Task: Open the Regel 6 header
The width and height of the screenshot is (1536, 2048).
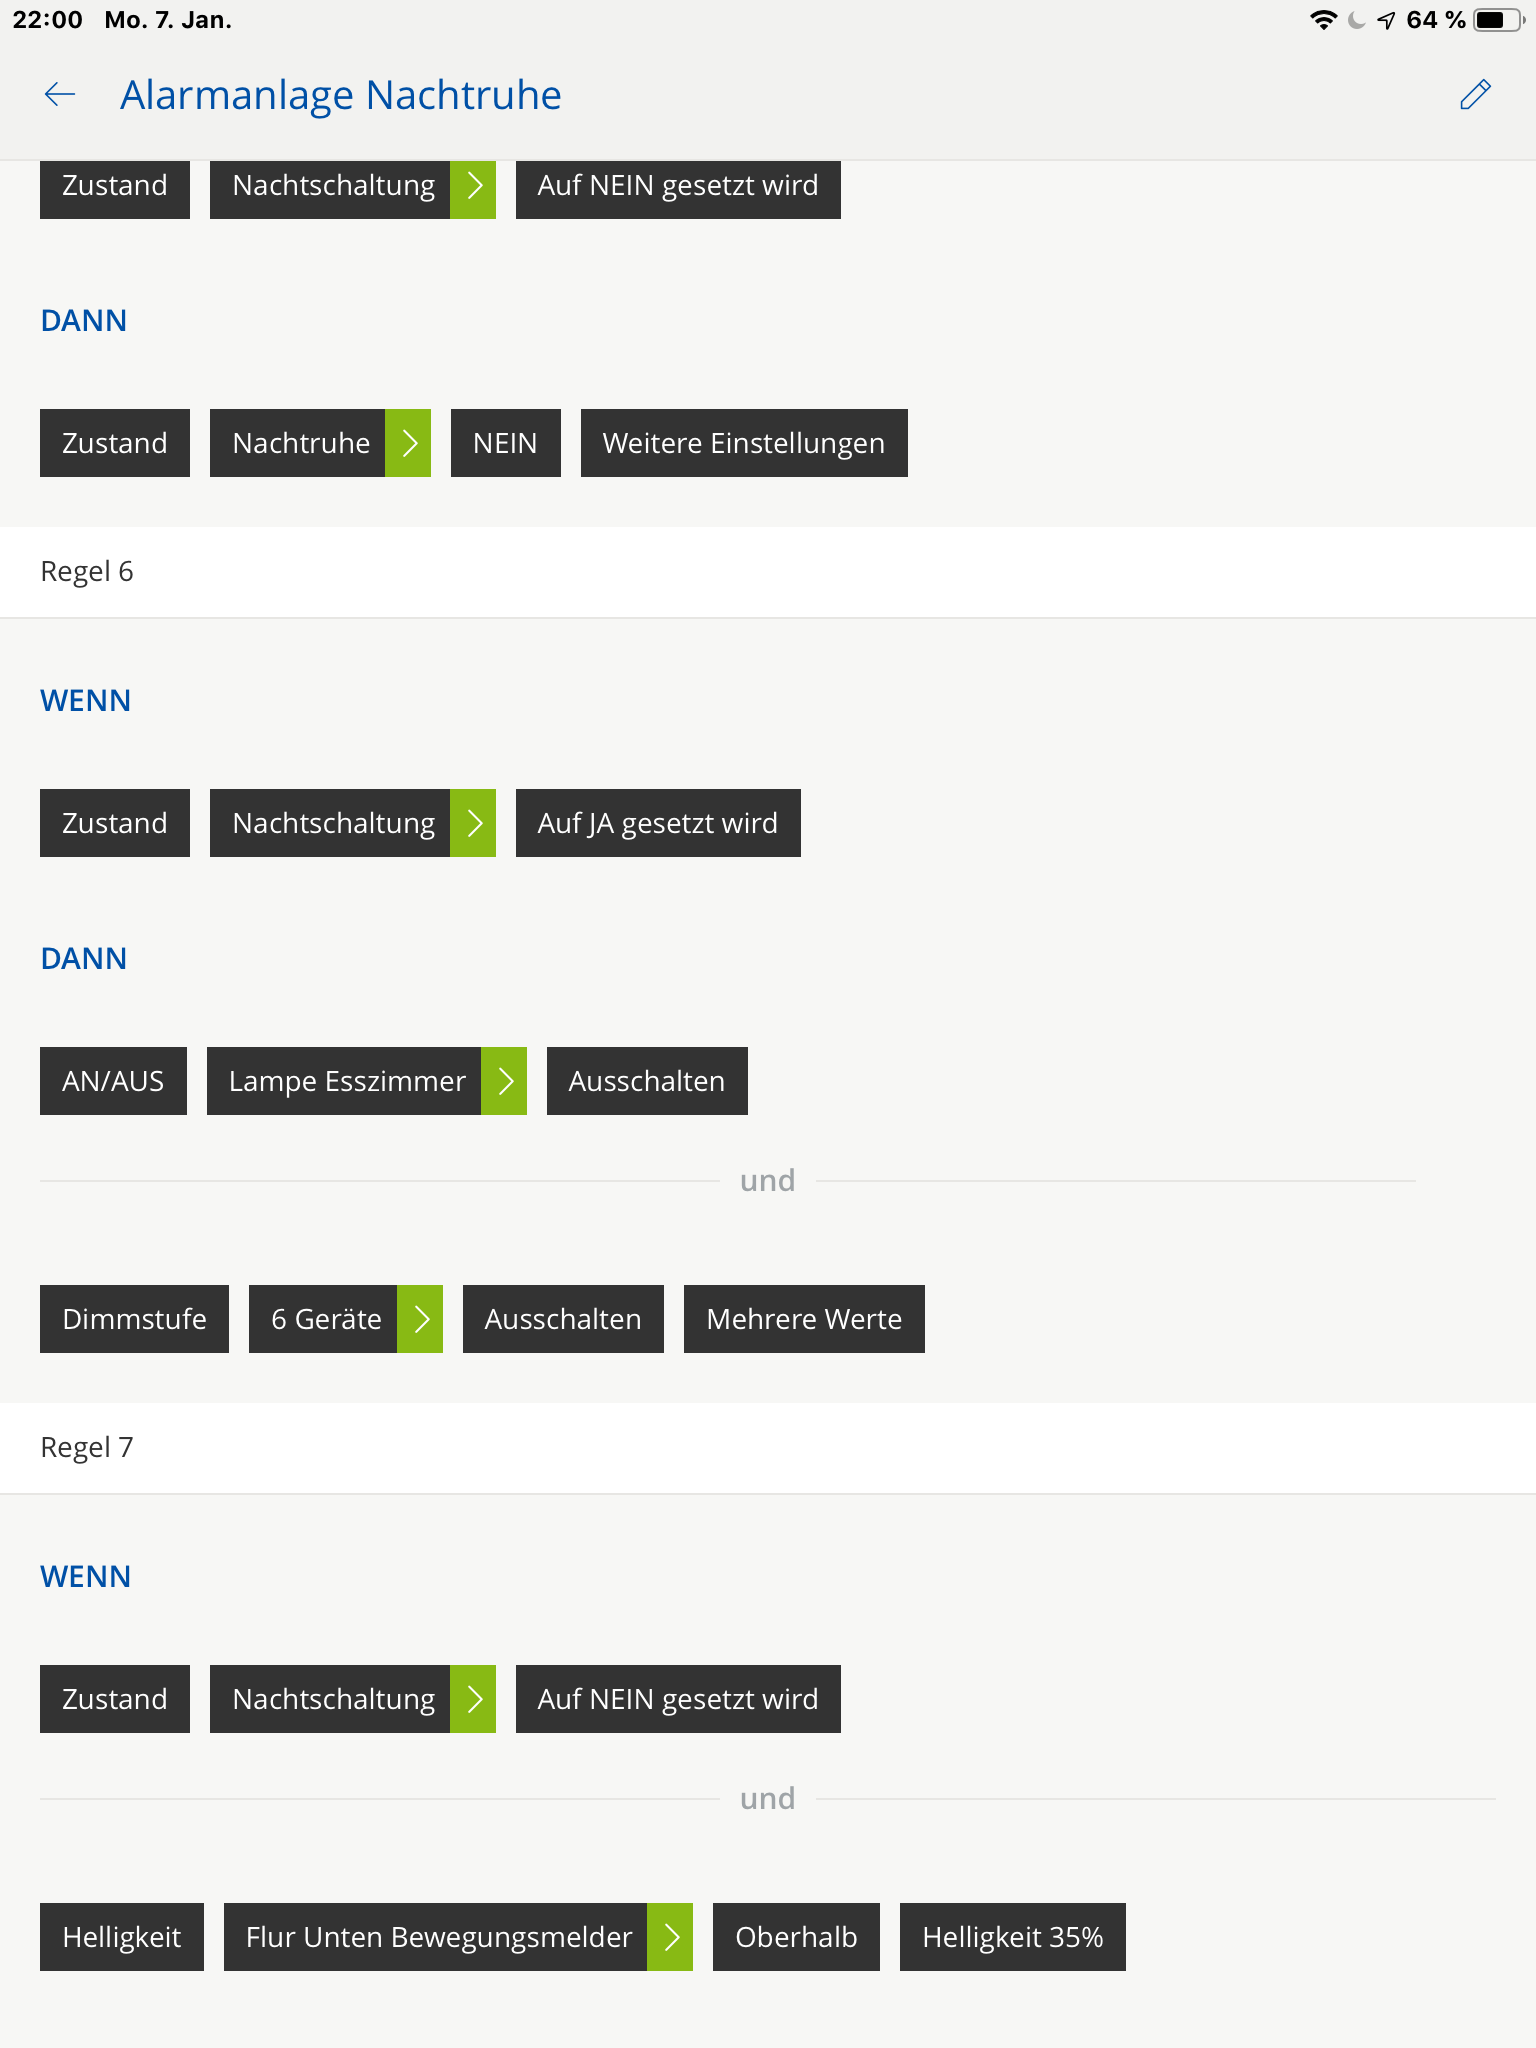Action: [87, 572]
